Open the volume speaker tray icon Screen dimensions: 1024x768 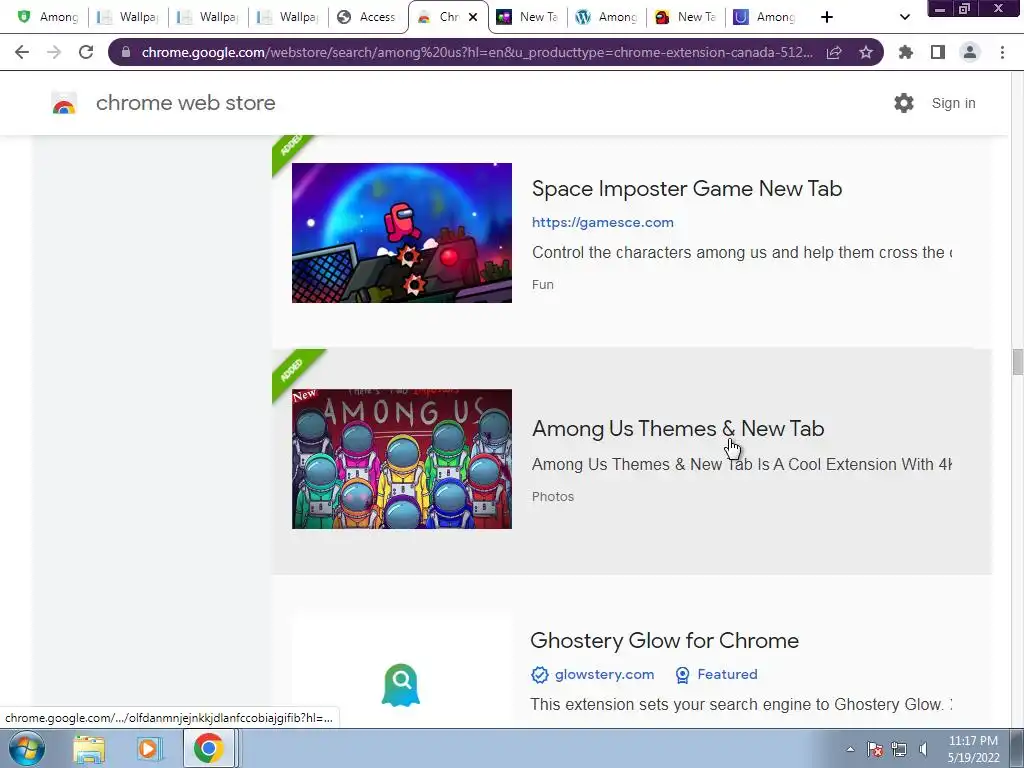pyautogui.click(x=923, y=749)
